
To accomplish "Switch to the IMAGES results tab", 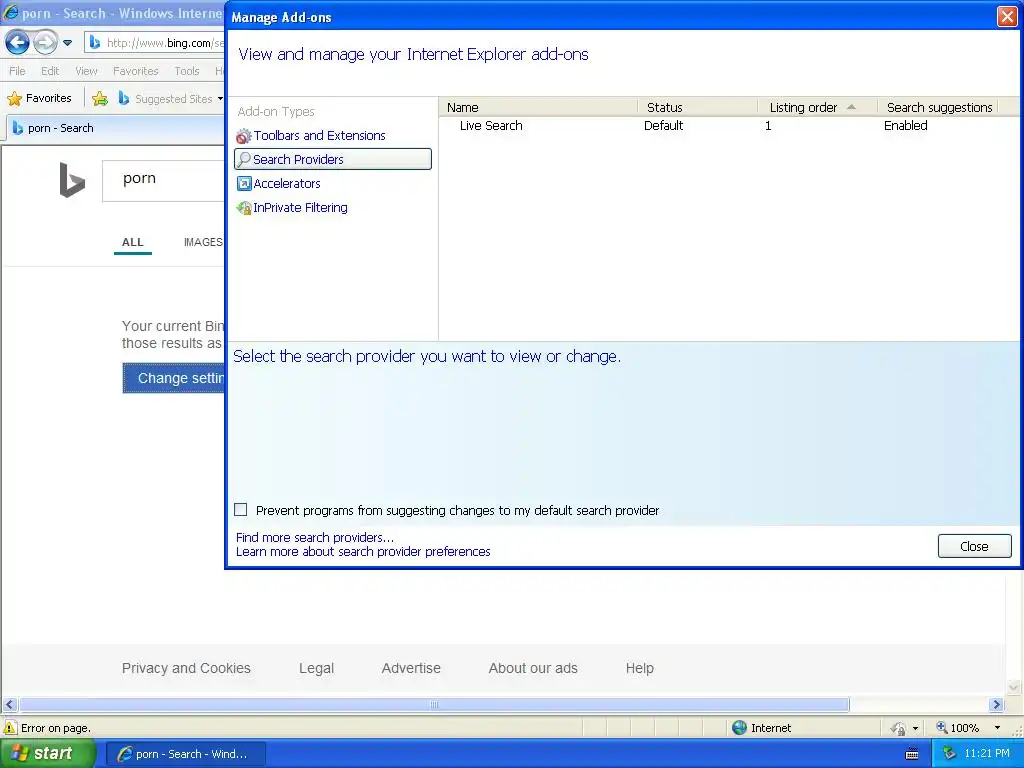I will tap(203, 242).
